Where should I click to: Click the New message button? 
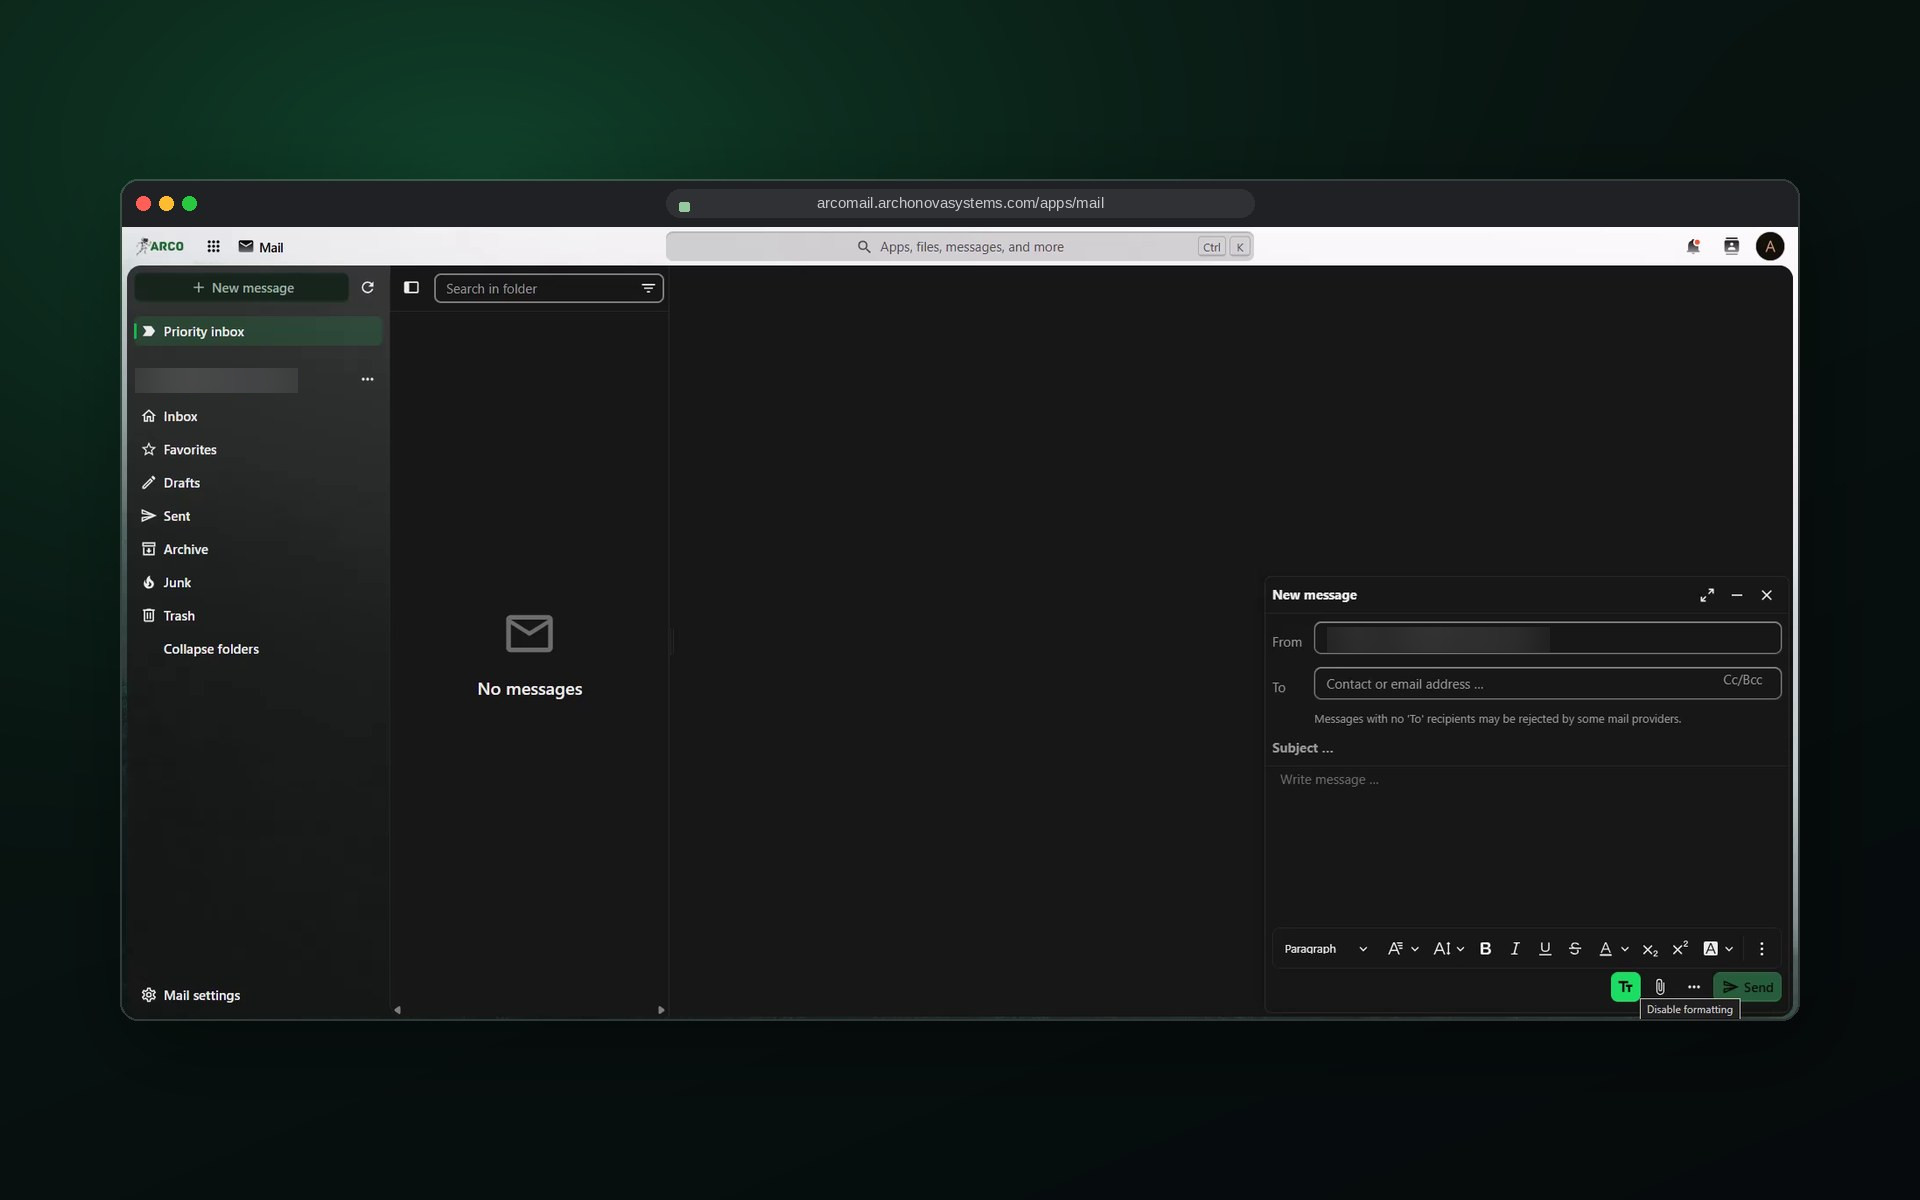point(242,288)
